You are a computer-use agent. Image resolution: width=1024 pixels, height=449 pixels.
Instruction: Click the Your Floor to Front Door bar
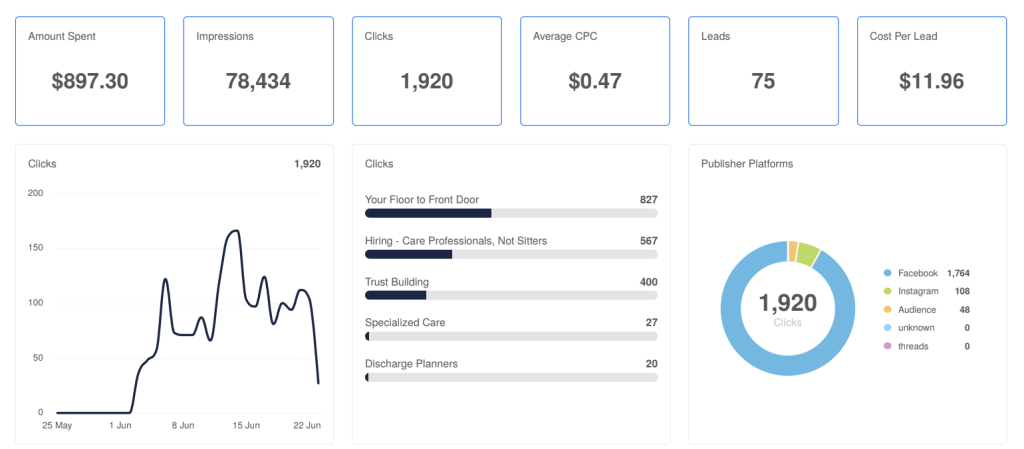point(511,213)
